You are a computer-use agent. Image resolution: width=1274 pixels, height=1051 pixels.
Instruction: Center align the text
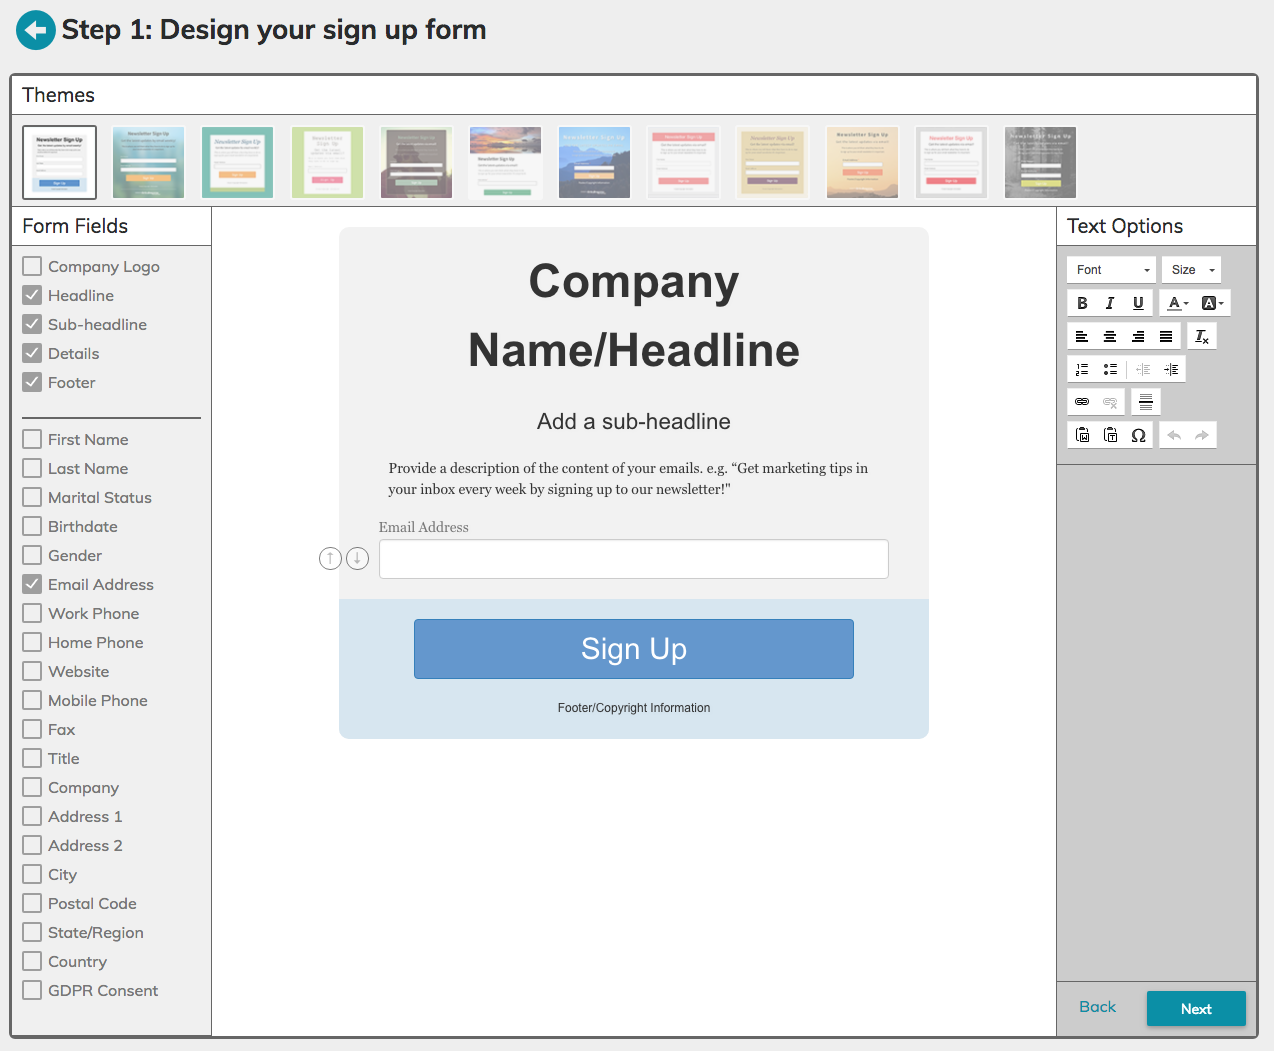coord(1109,335)
